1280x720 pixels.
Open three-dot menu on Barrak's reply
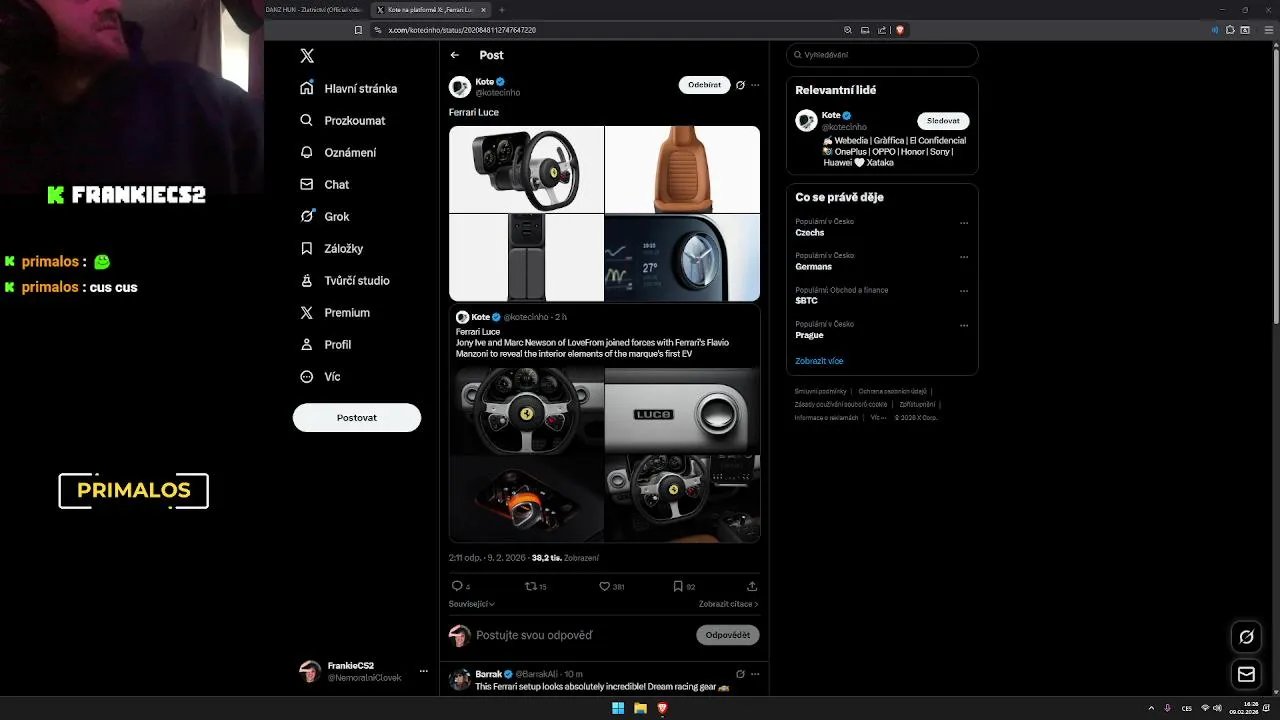tap(755, 674)
